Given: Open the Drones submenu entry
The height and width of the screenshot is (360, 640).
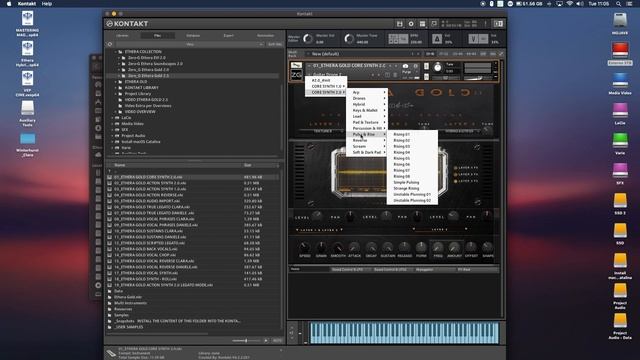Looking at the screenshot, I should coord(367,98).
